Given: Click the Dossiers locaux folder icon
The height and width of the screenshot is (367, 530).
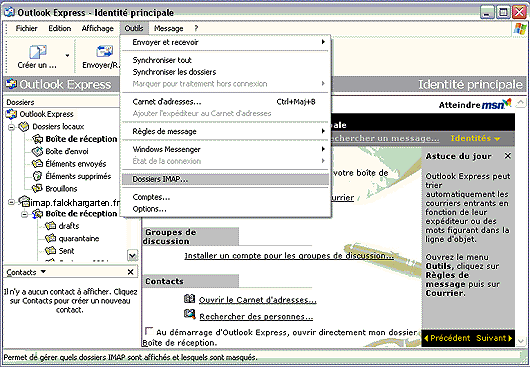Looking at the screenshot, I should click(24, 127).
